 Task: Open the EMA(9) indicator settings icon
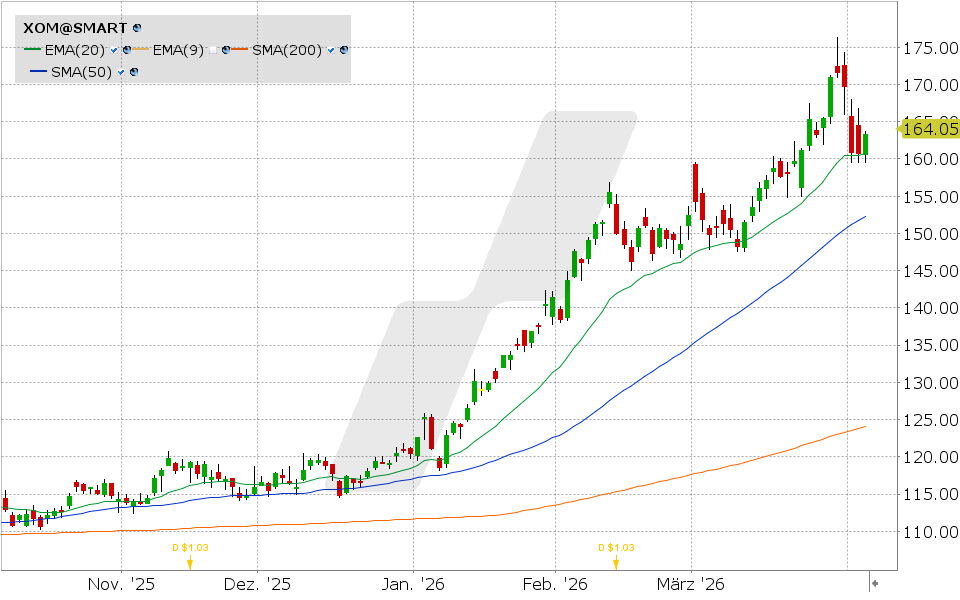click(x=228, y=50)
